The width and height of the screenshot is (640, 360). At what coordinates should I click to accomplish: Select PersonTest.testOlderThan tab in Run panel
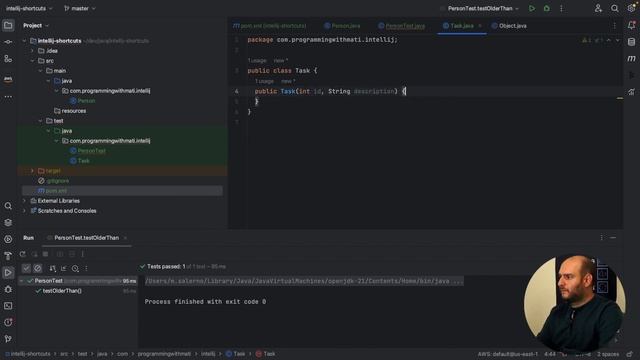[x=86, y=238]
